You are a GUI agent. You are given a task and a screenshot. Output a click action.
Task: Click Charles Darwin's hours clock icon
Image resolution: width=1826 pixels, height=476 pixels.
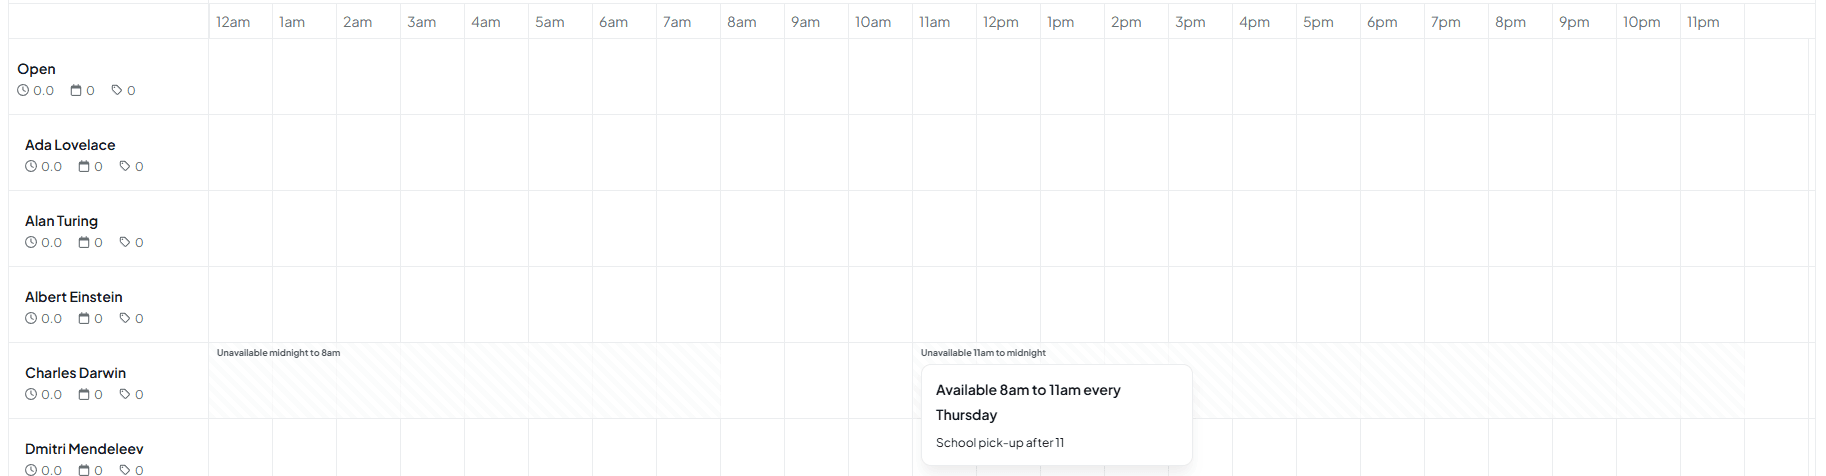point(31,394)
